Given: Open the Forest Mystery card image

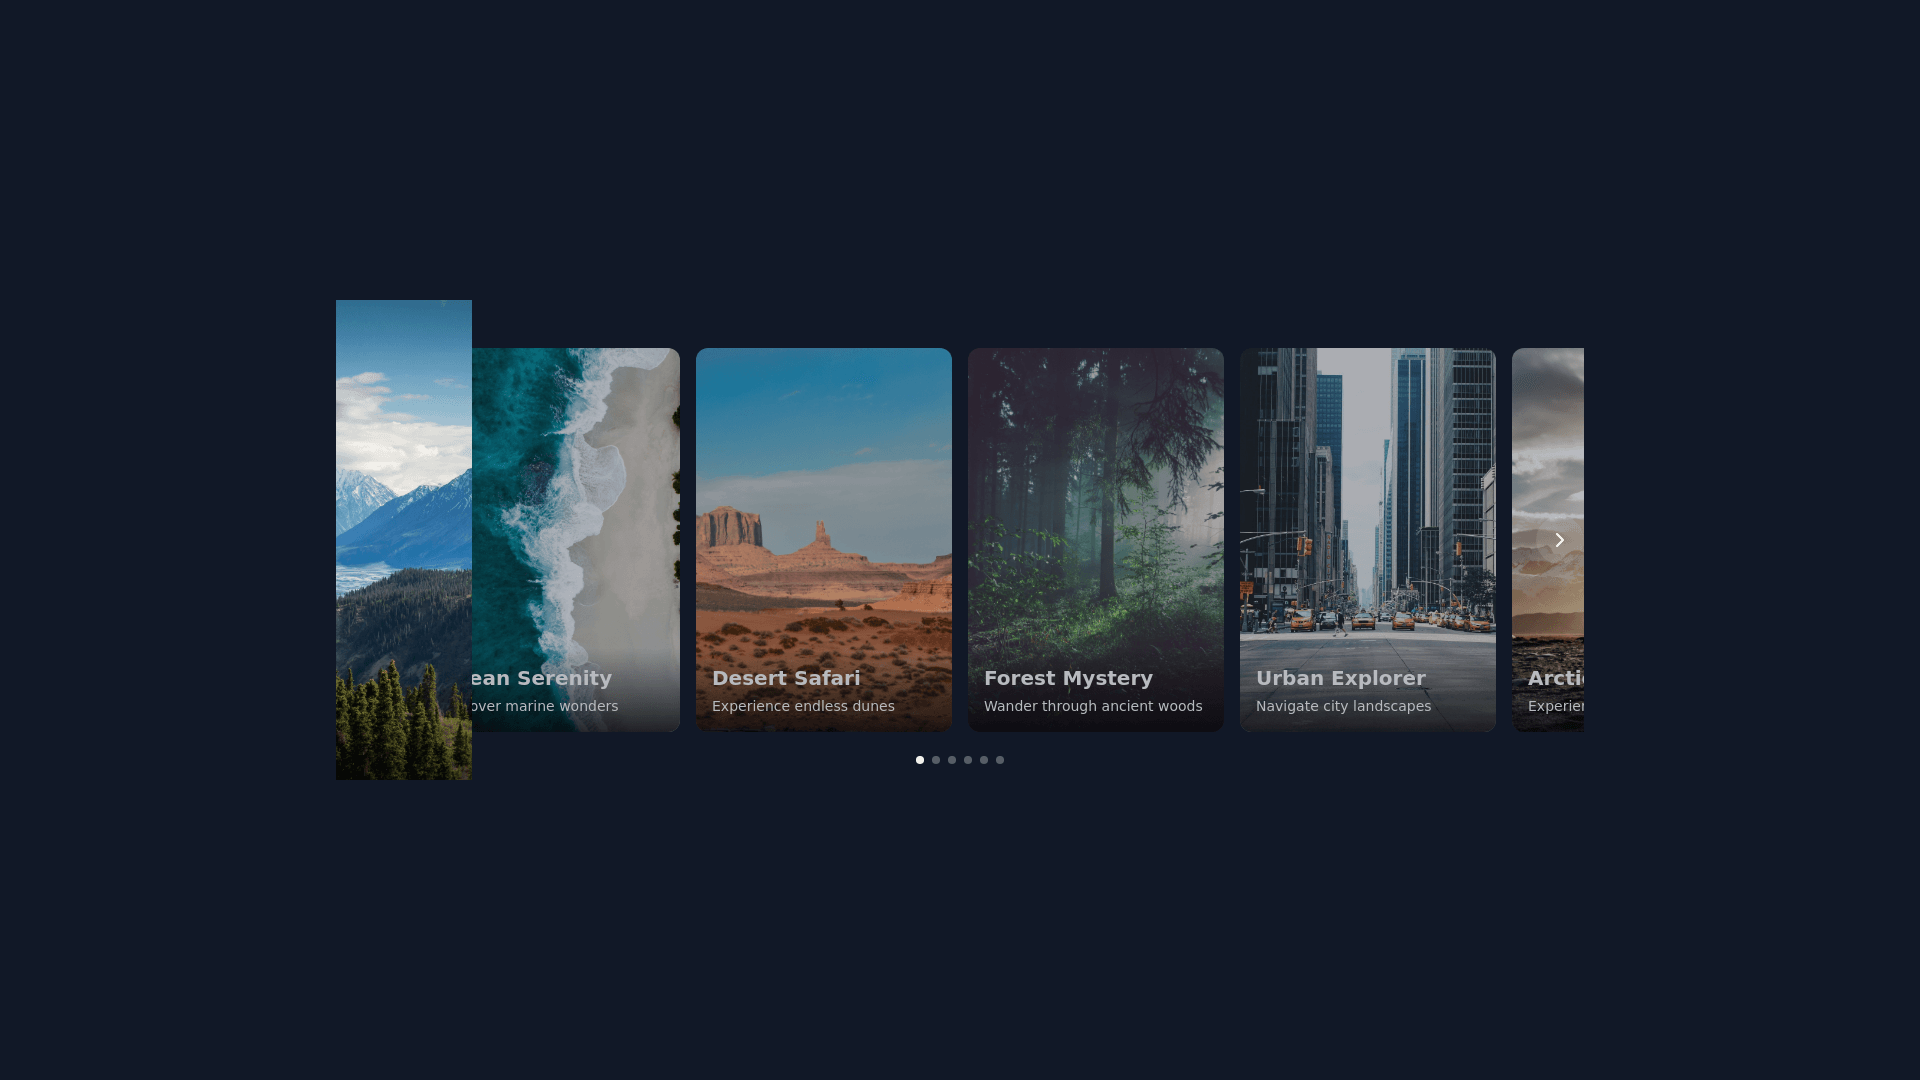Looking at the screenshot, I should pos(1095,500).
